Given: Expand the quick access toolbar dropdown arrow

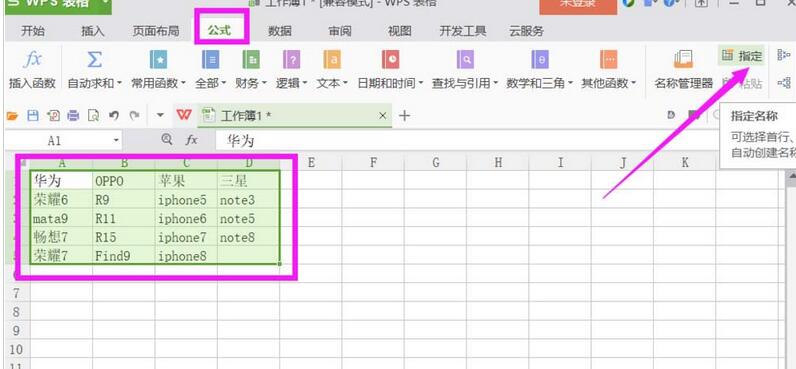Looking at the screenshot, I should pyautogui.click(x=160, y=115).
